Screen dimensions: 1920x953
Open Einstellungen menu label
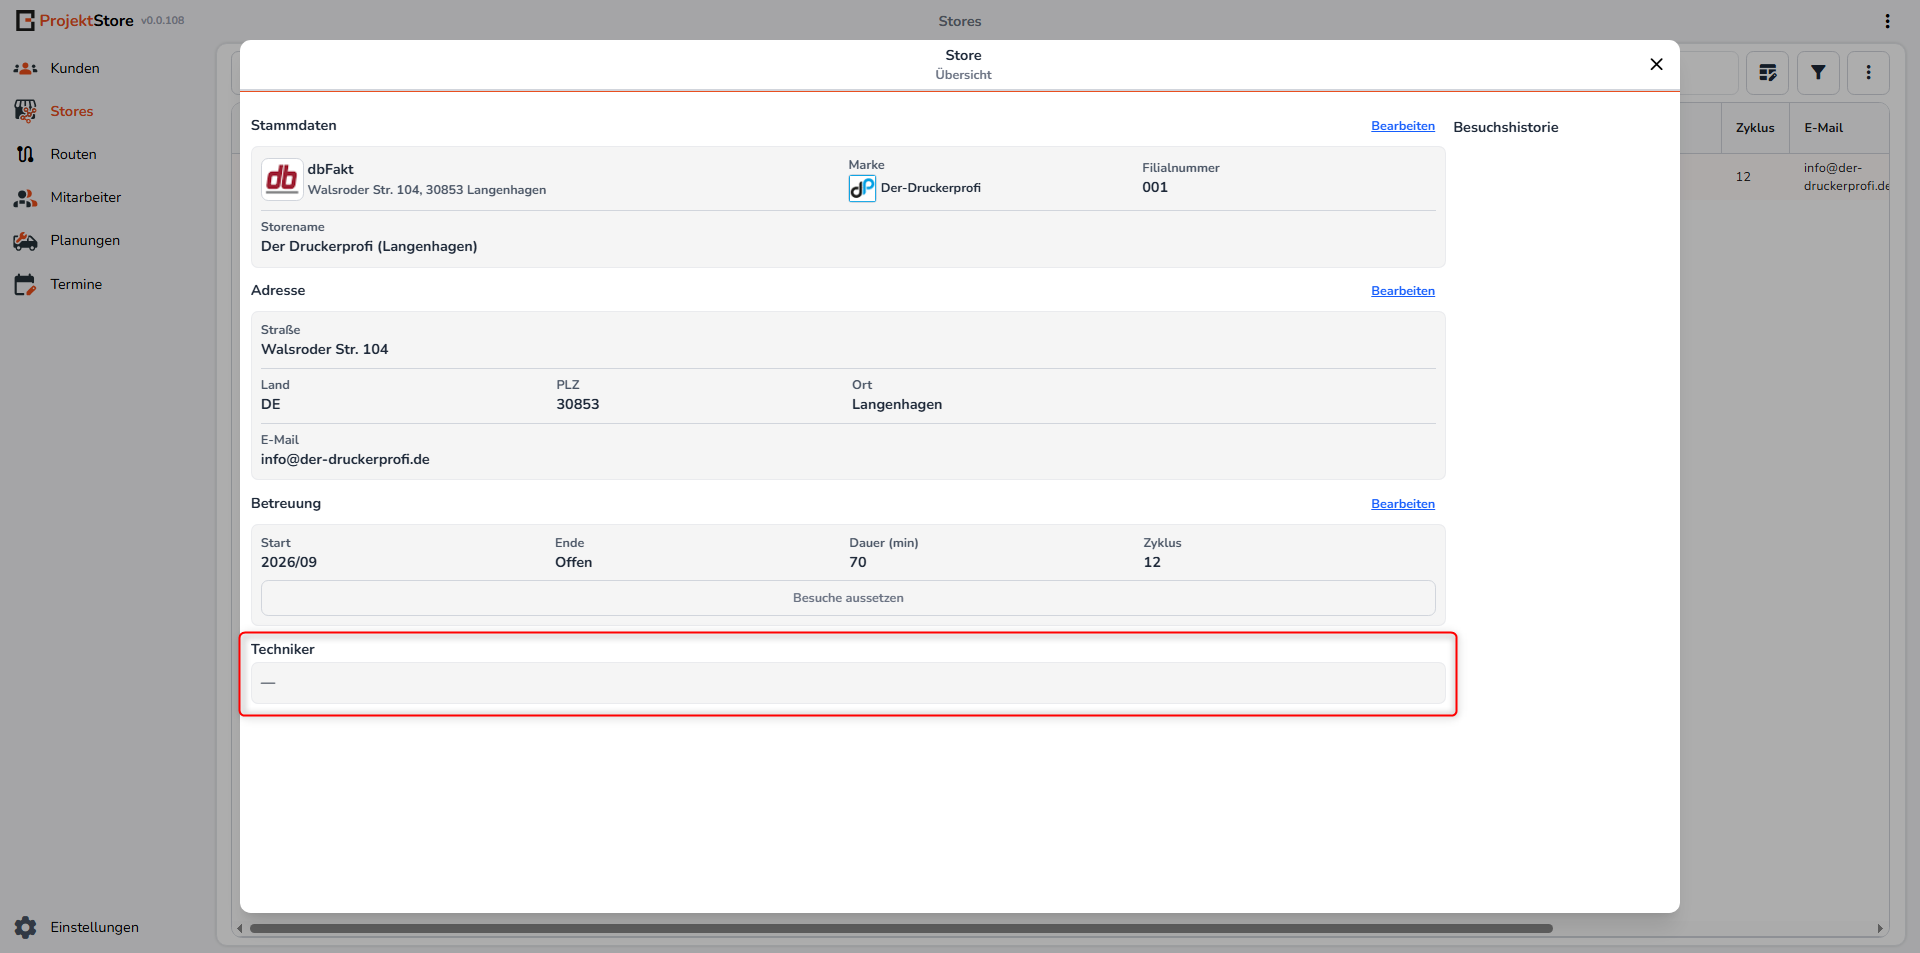95,927
